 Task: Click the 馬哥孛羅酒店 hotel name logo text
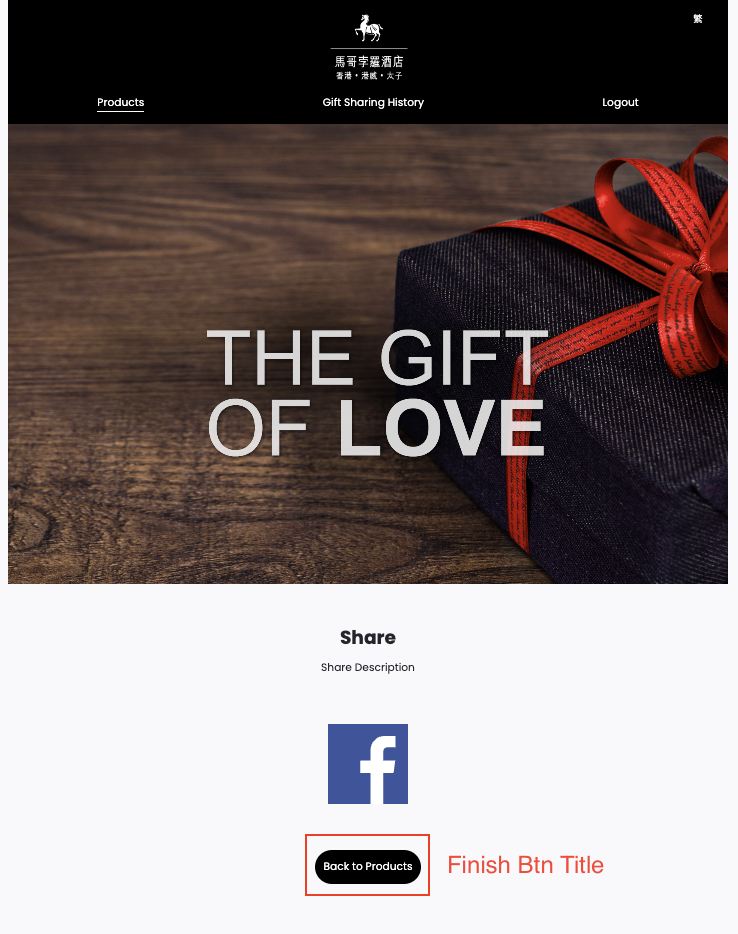[x=369, y=61]
